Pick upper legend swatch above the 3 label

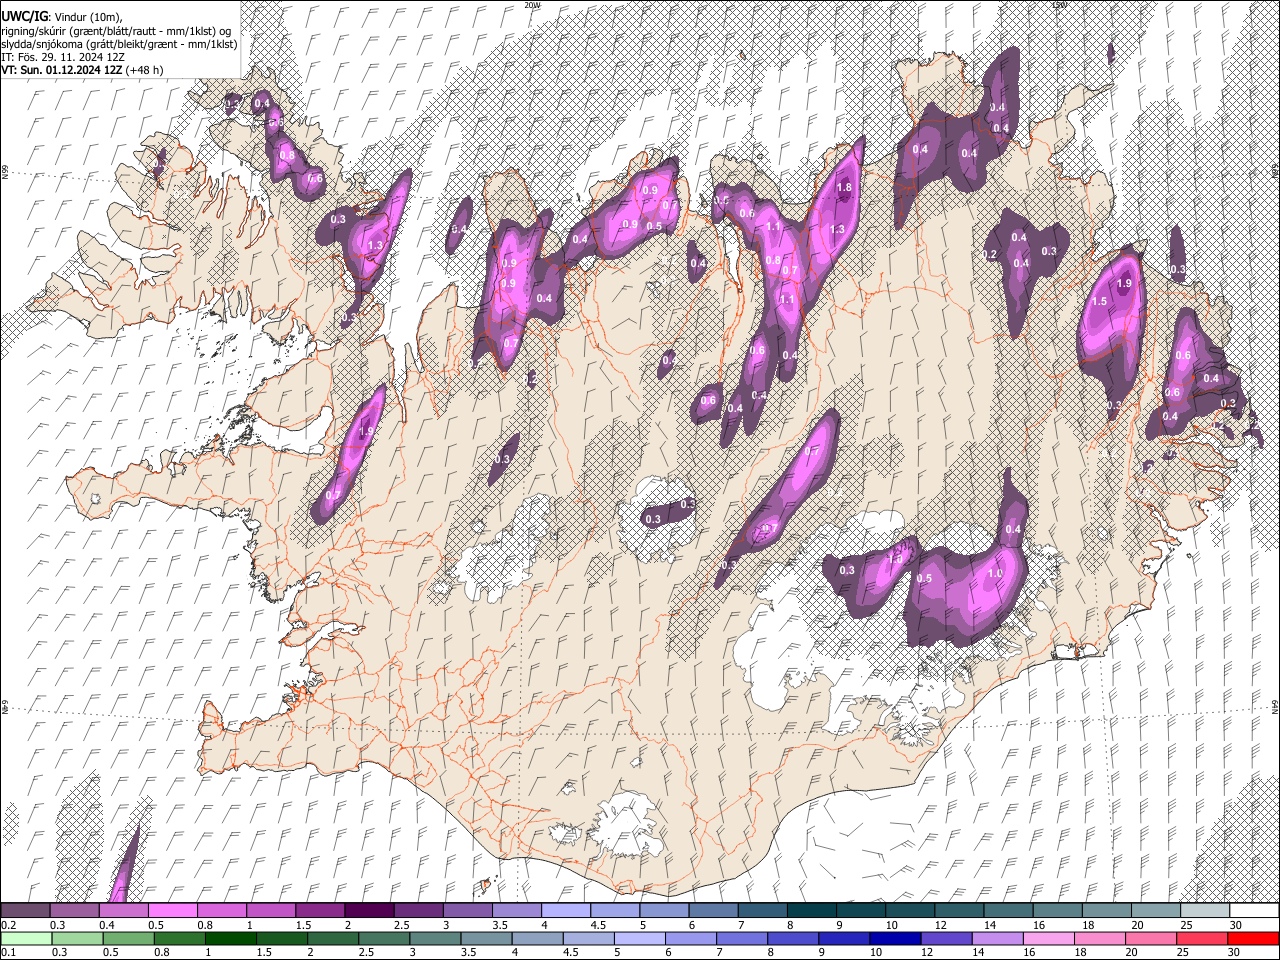[467, 910]
